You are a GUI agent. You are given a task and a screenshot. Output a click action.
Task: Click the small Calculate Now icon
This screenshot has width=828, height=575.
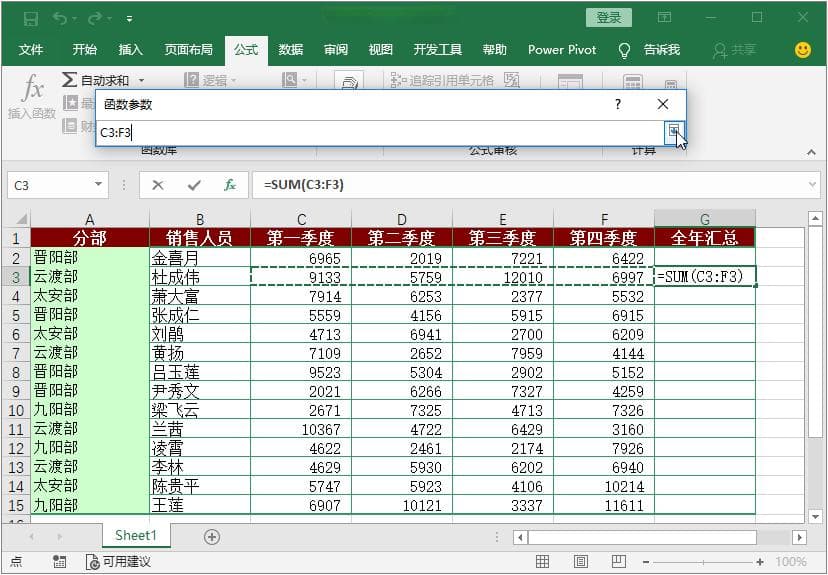(x=671, y=84)
